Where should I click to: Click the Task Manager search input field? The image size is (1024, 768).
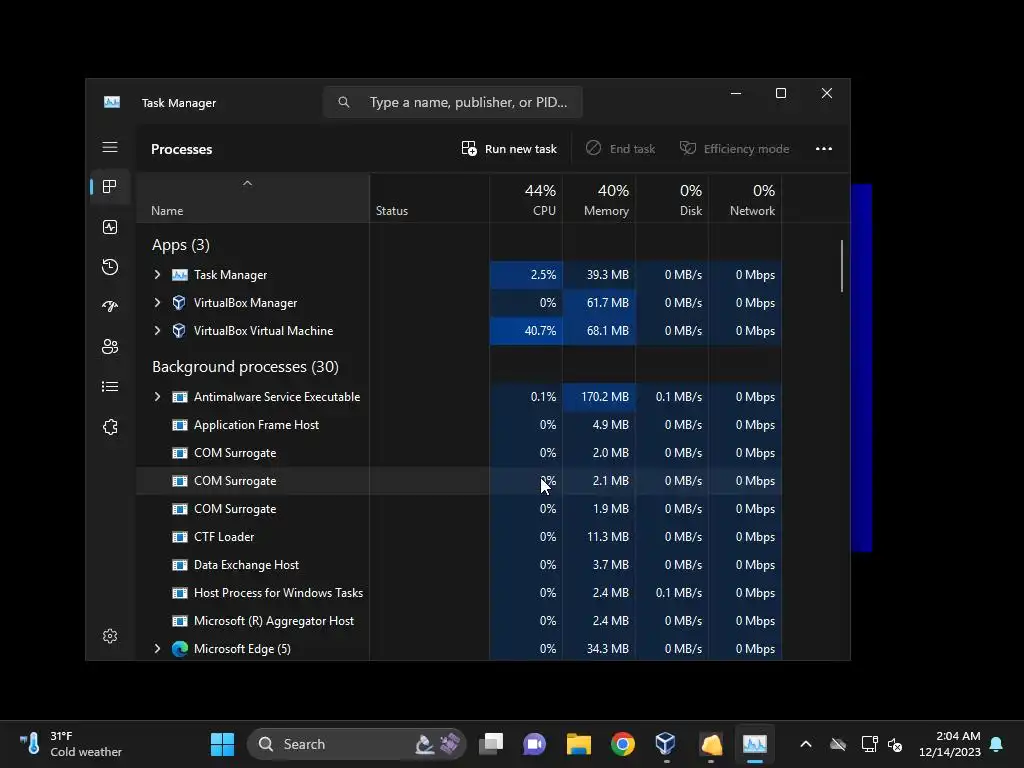453,103
